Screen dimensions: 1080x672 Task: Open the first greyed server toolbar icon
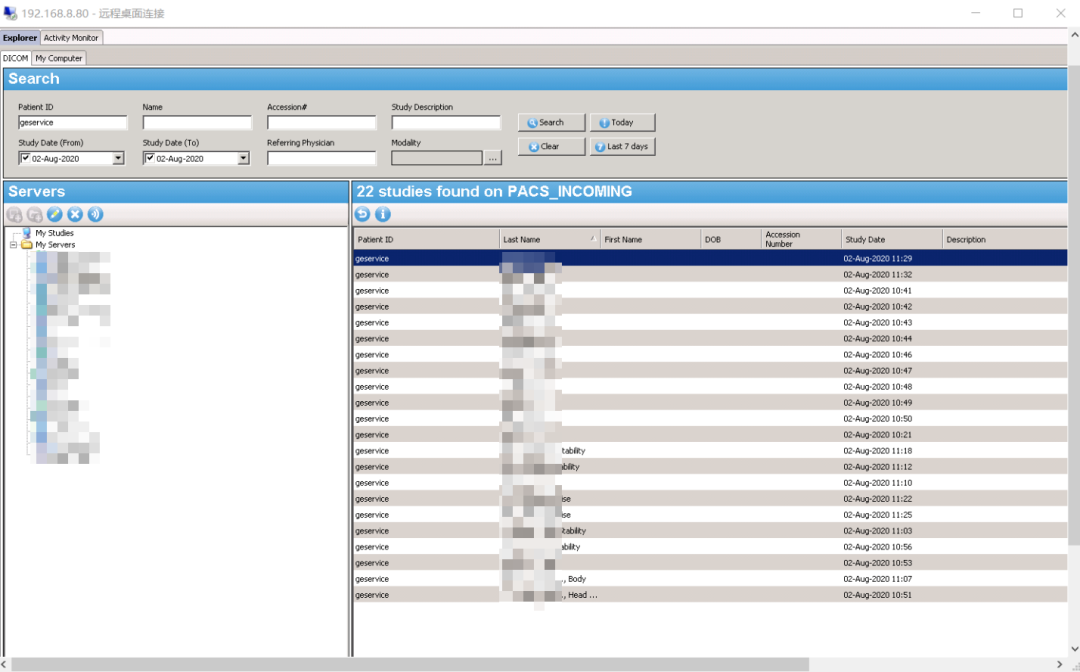coord(14,214)
